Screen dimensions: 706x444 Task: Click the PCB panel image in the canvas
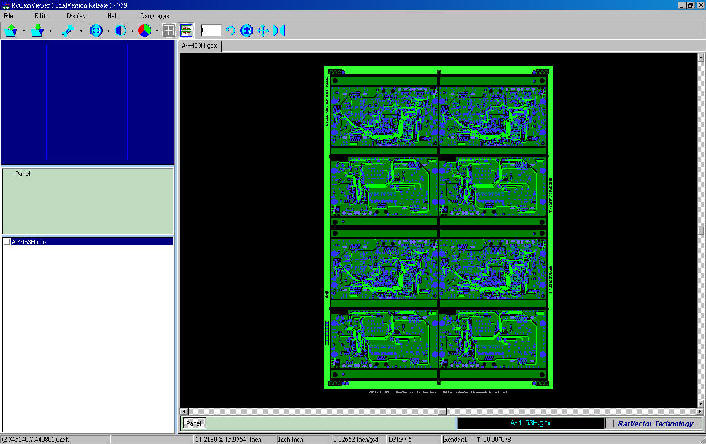coord(439,227)
